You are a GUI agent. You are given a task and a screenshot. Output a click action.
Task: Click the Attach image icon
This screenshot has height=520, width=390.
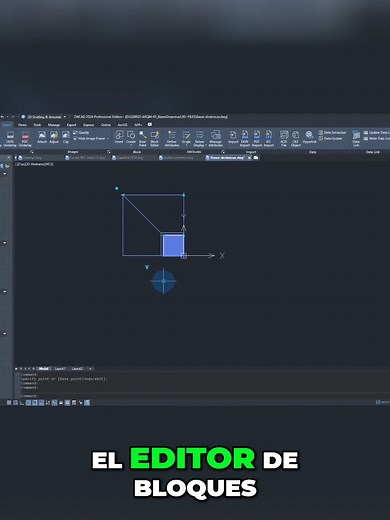pyautogui.click(x=42, y=137)
